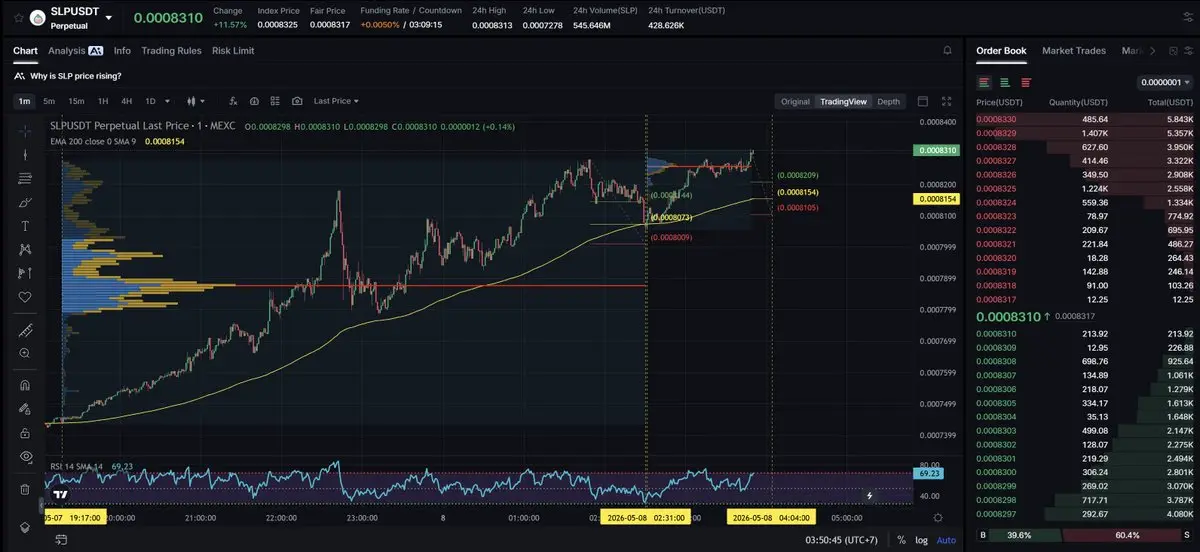
Task: Open the Fibonacci/parallel lines tool
Action: [25, 178]
